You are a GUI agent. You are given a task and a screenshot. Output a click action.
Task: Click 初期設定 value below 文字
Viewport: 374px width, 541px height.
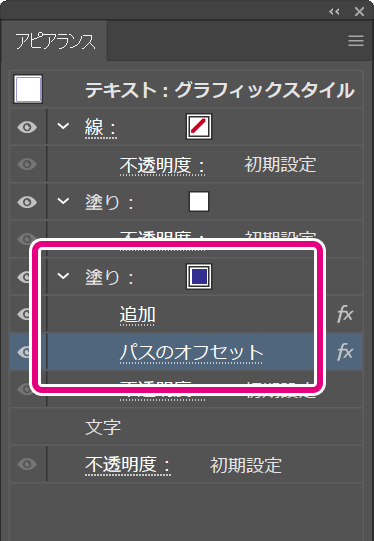pos(246,465)
